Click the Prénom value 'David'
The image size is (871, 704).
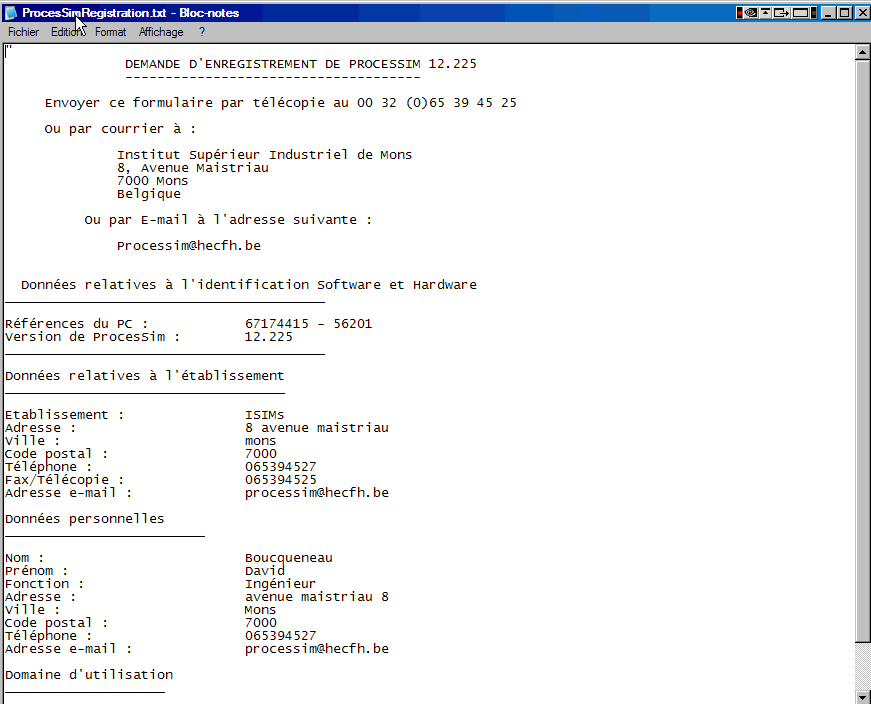(x=265, y=571)
